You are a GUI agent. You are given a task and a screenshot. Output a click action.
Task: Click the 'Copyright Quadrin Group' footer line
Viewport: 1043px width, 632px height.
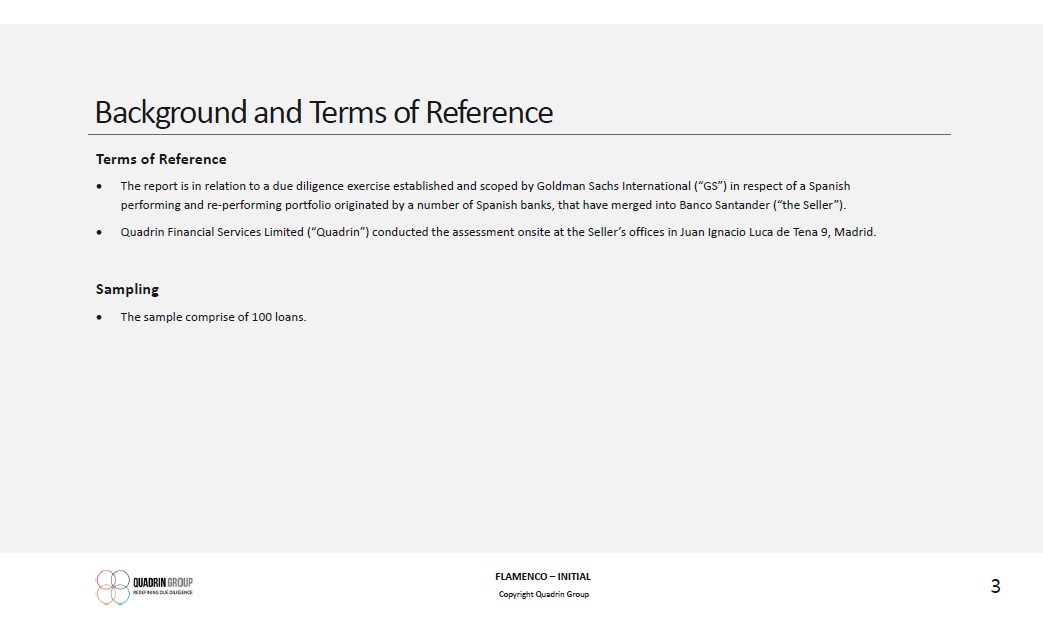click(x=543, y=594)
